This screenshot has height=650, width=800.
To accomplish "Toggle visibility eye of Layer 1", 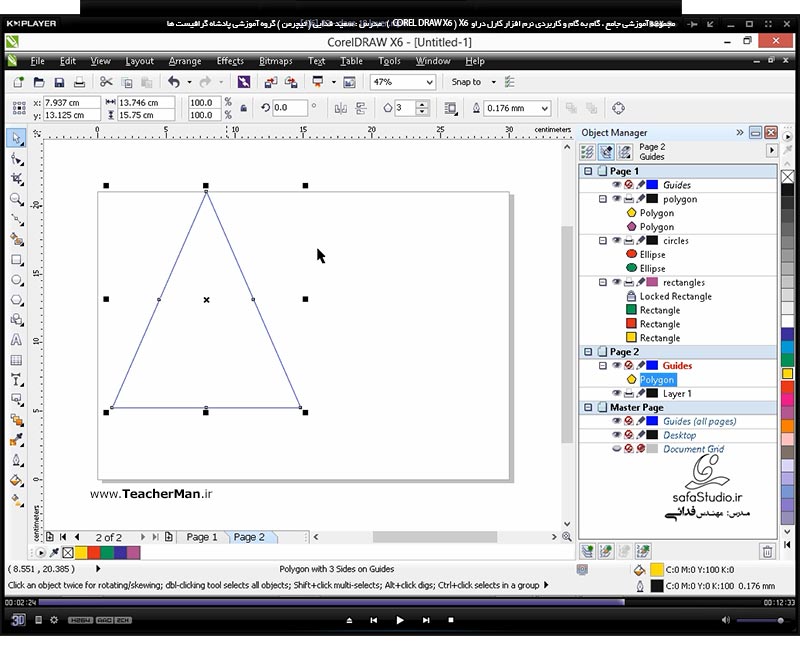I will click(x=617, y=393).
